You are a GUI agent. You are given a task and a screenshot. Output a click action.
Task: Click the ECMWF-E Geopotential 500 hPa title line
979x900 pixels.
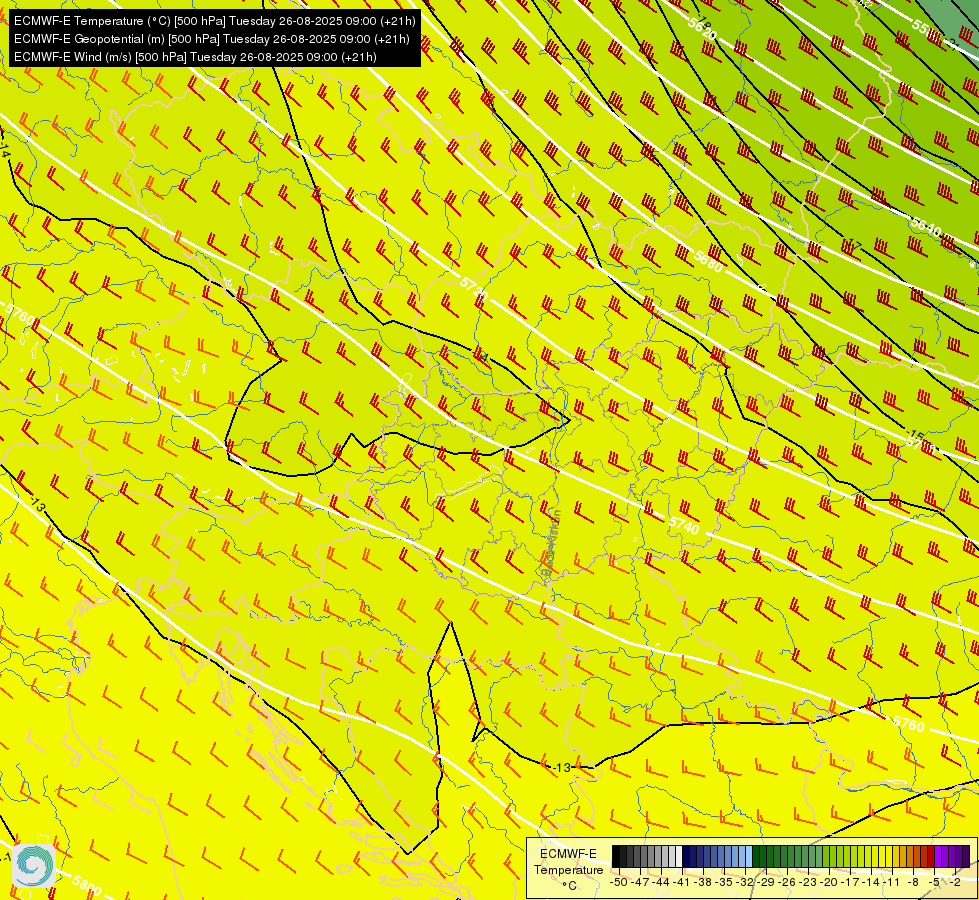coord(211,39)
